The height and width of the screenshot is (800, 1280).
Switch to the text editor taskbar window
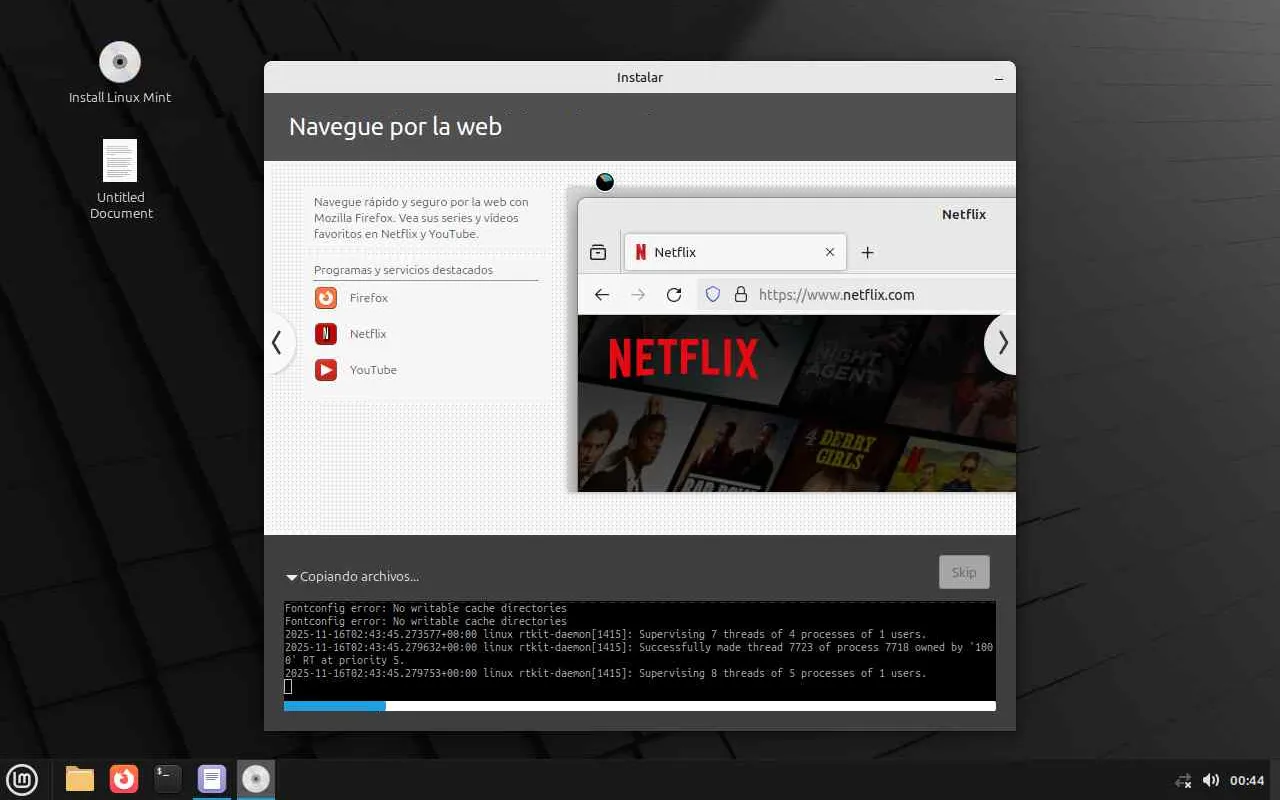pyautogui.click(x=212, y=779)
